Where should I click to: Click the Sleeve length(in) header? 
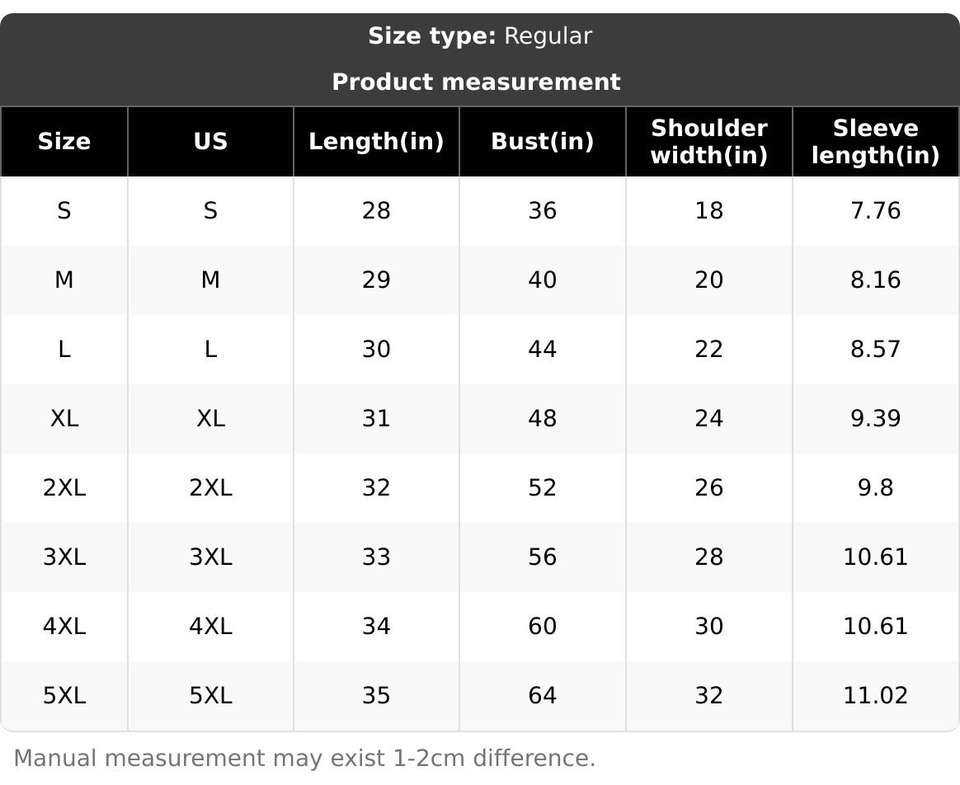coord(876,141)
